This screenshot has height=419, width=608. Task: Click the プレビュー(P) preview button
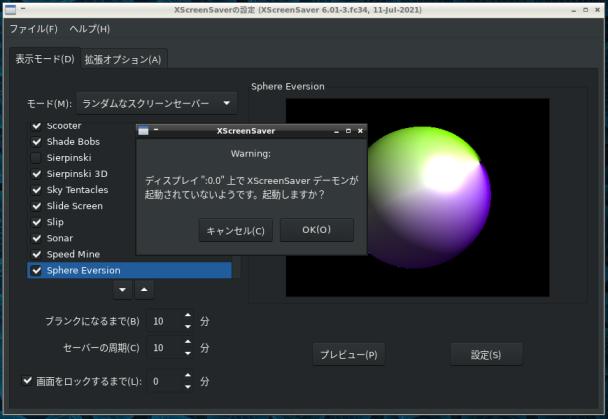tap(348, 354)
